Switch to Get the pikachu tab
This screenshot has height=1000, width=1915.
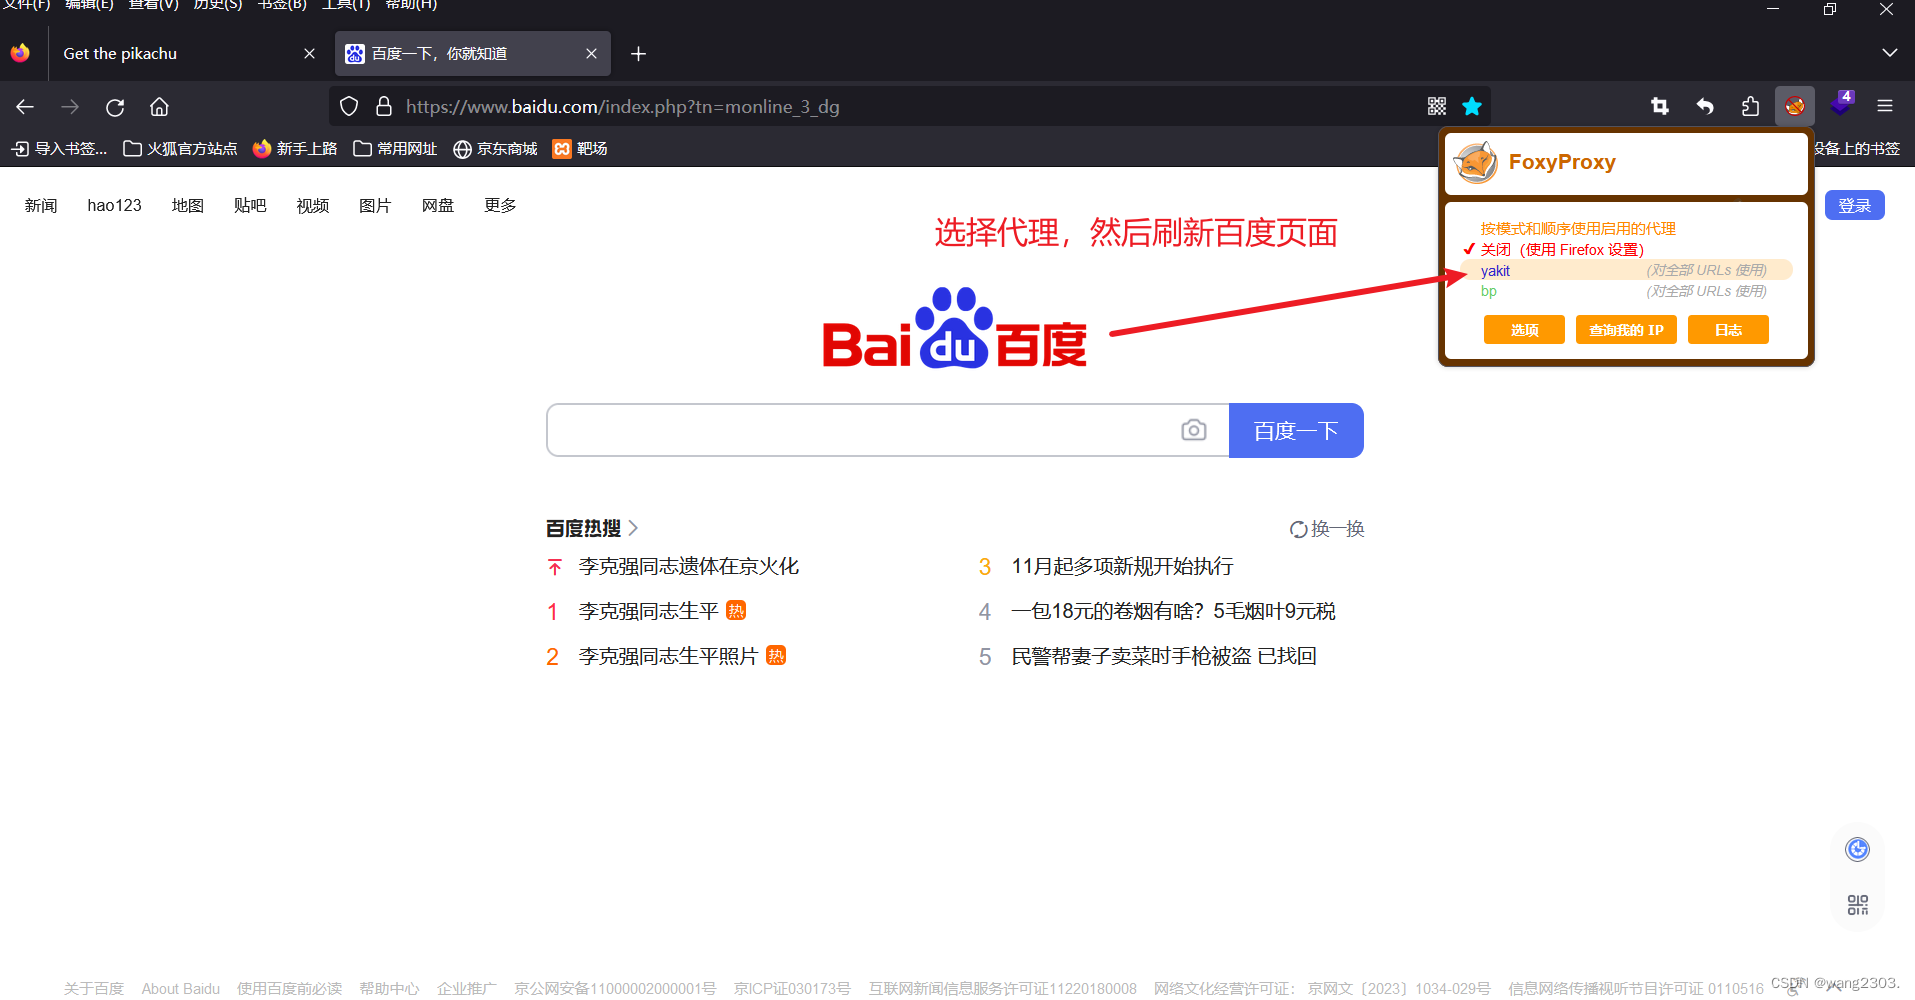[x=178, y=54]
